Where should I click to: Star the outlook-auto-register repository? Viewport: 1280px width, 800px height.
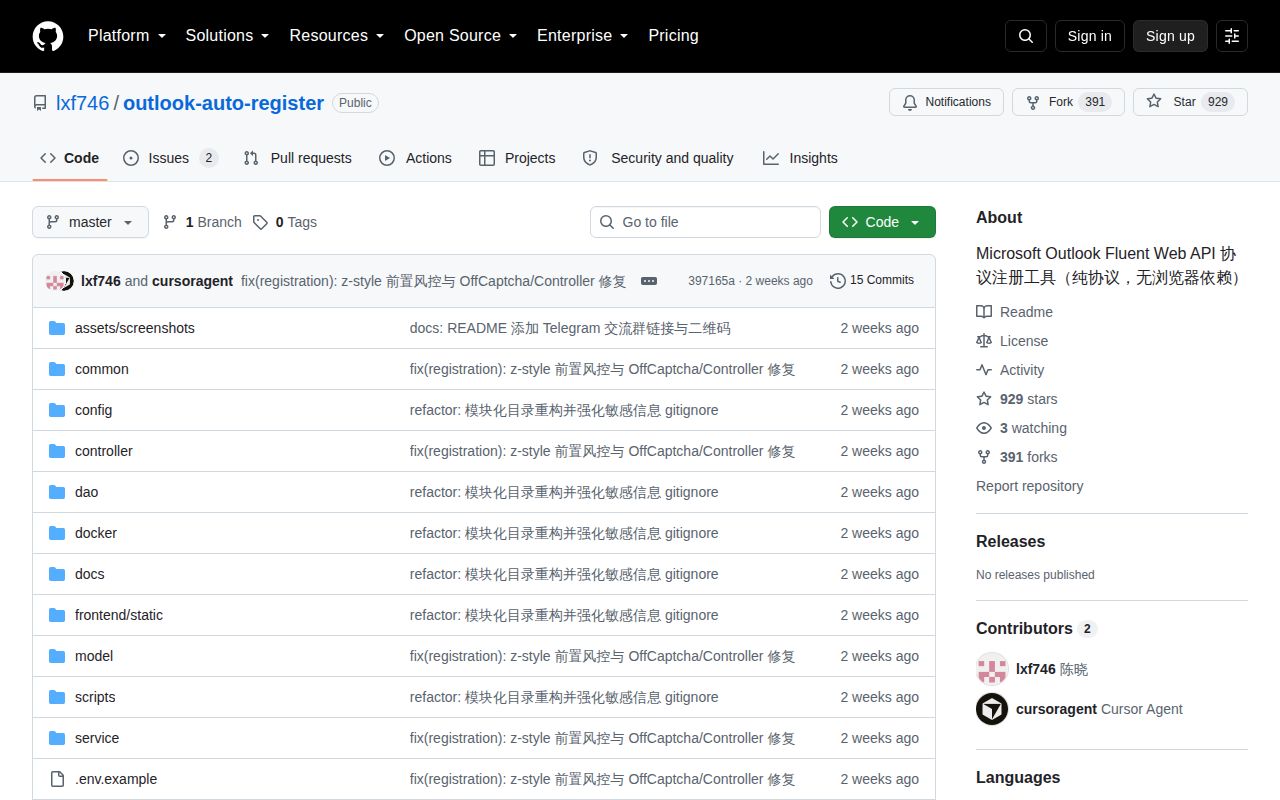pos(1190,102)
